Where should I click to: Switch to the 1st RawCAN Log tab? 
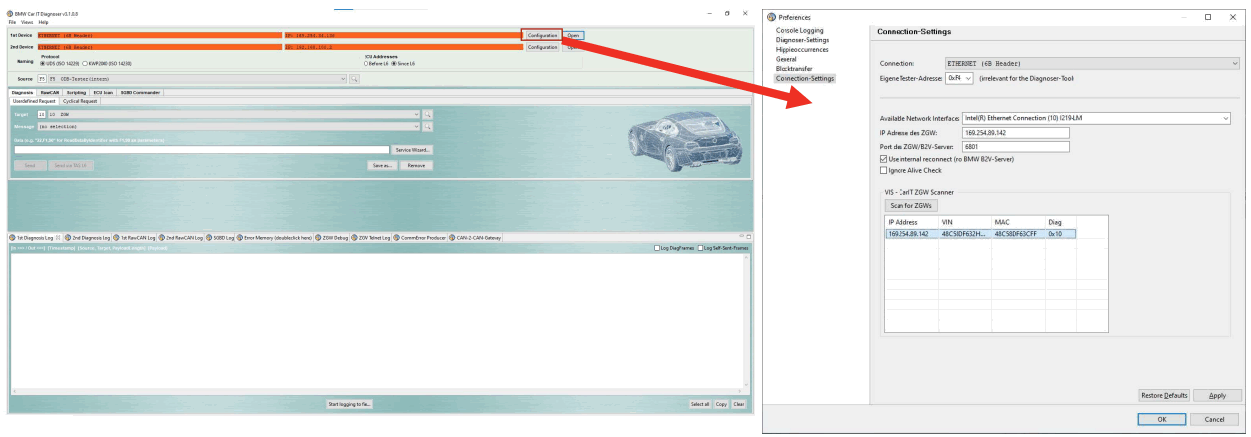point(136,237)
